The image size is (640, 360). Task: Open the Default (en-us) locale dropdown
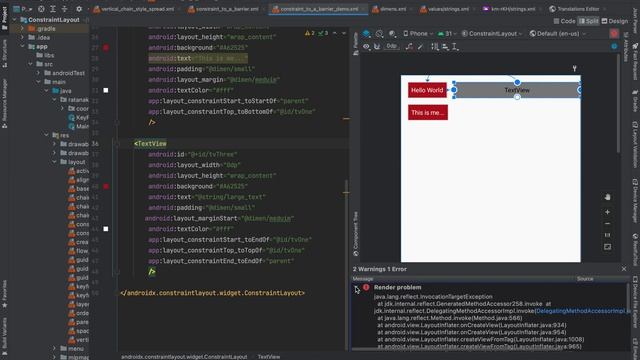click(x=558, y=33)
